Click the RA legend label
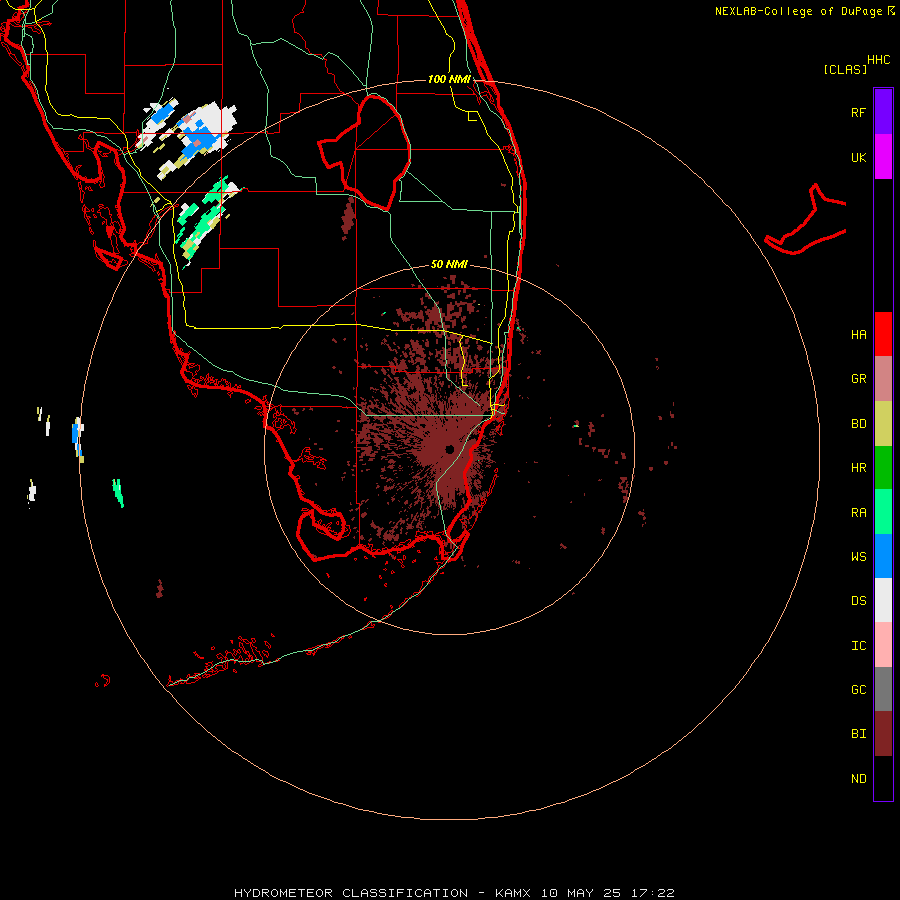The image size is (900, 900). [858, 513]
